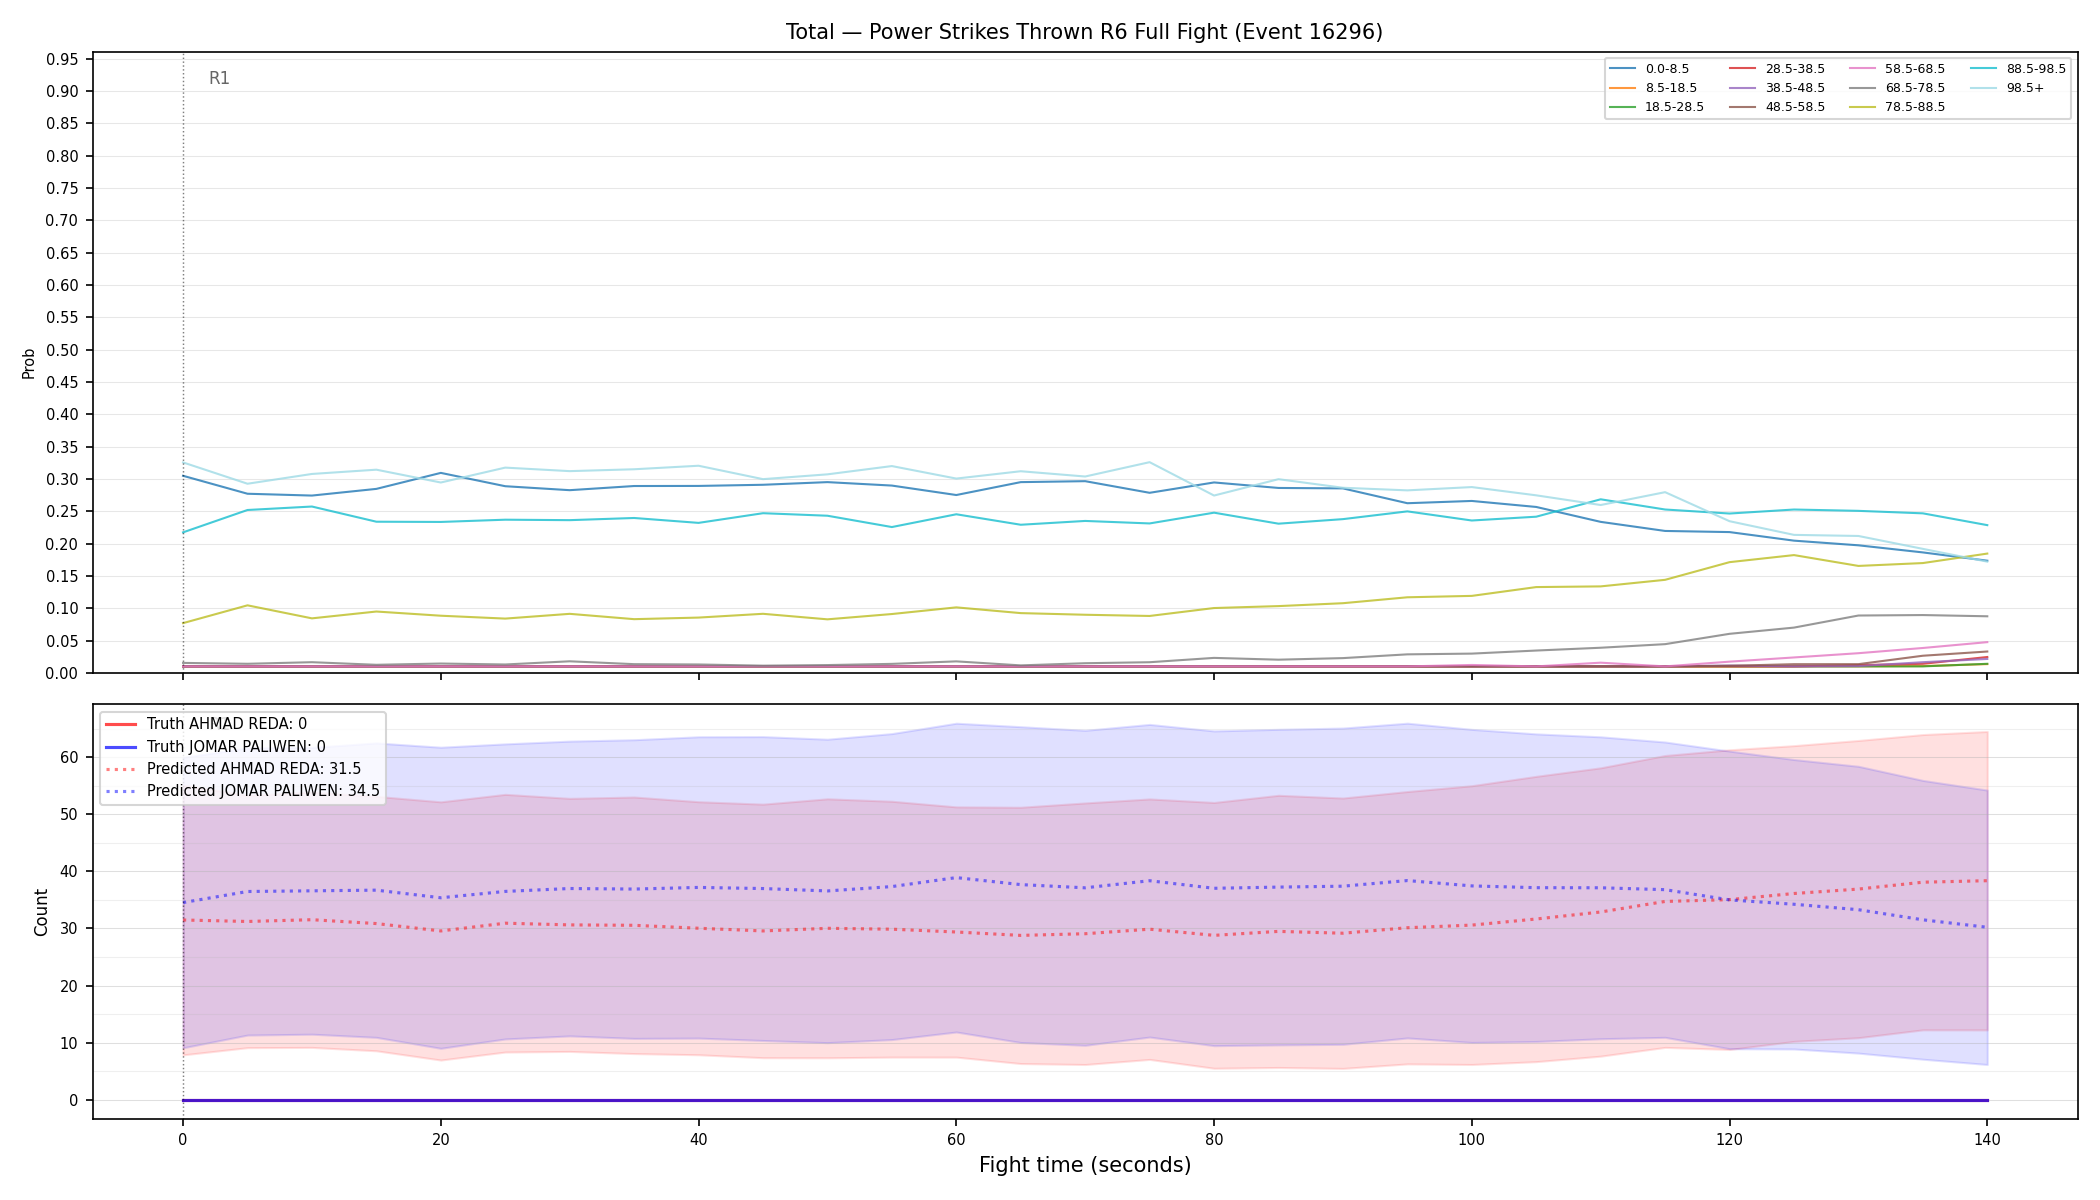Click the 0.00 tick on Prob axis
The height and width of the screenshot is (1200, 2100).
pyautogui.click(x=62, y=673)
